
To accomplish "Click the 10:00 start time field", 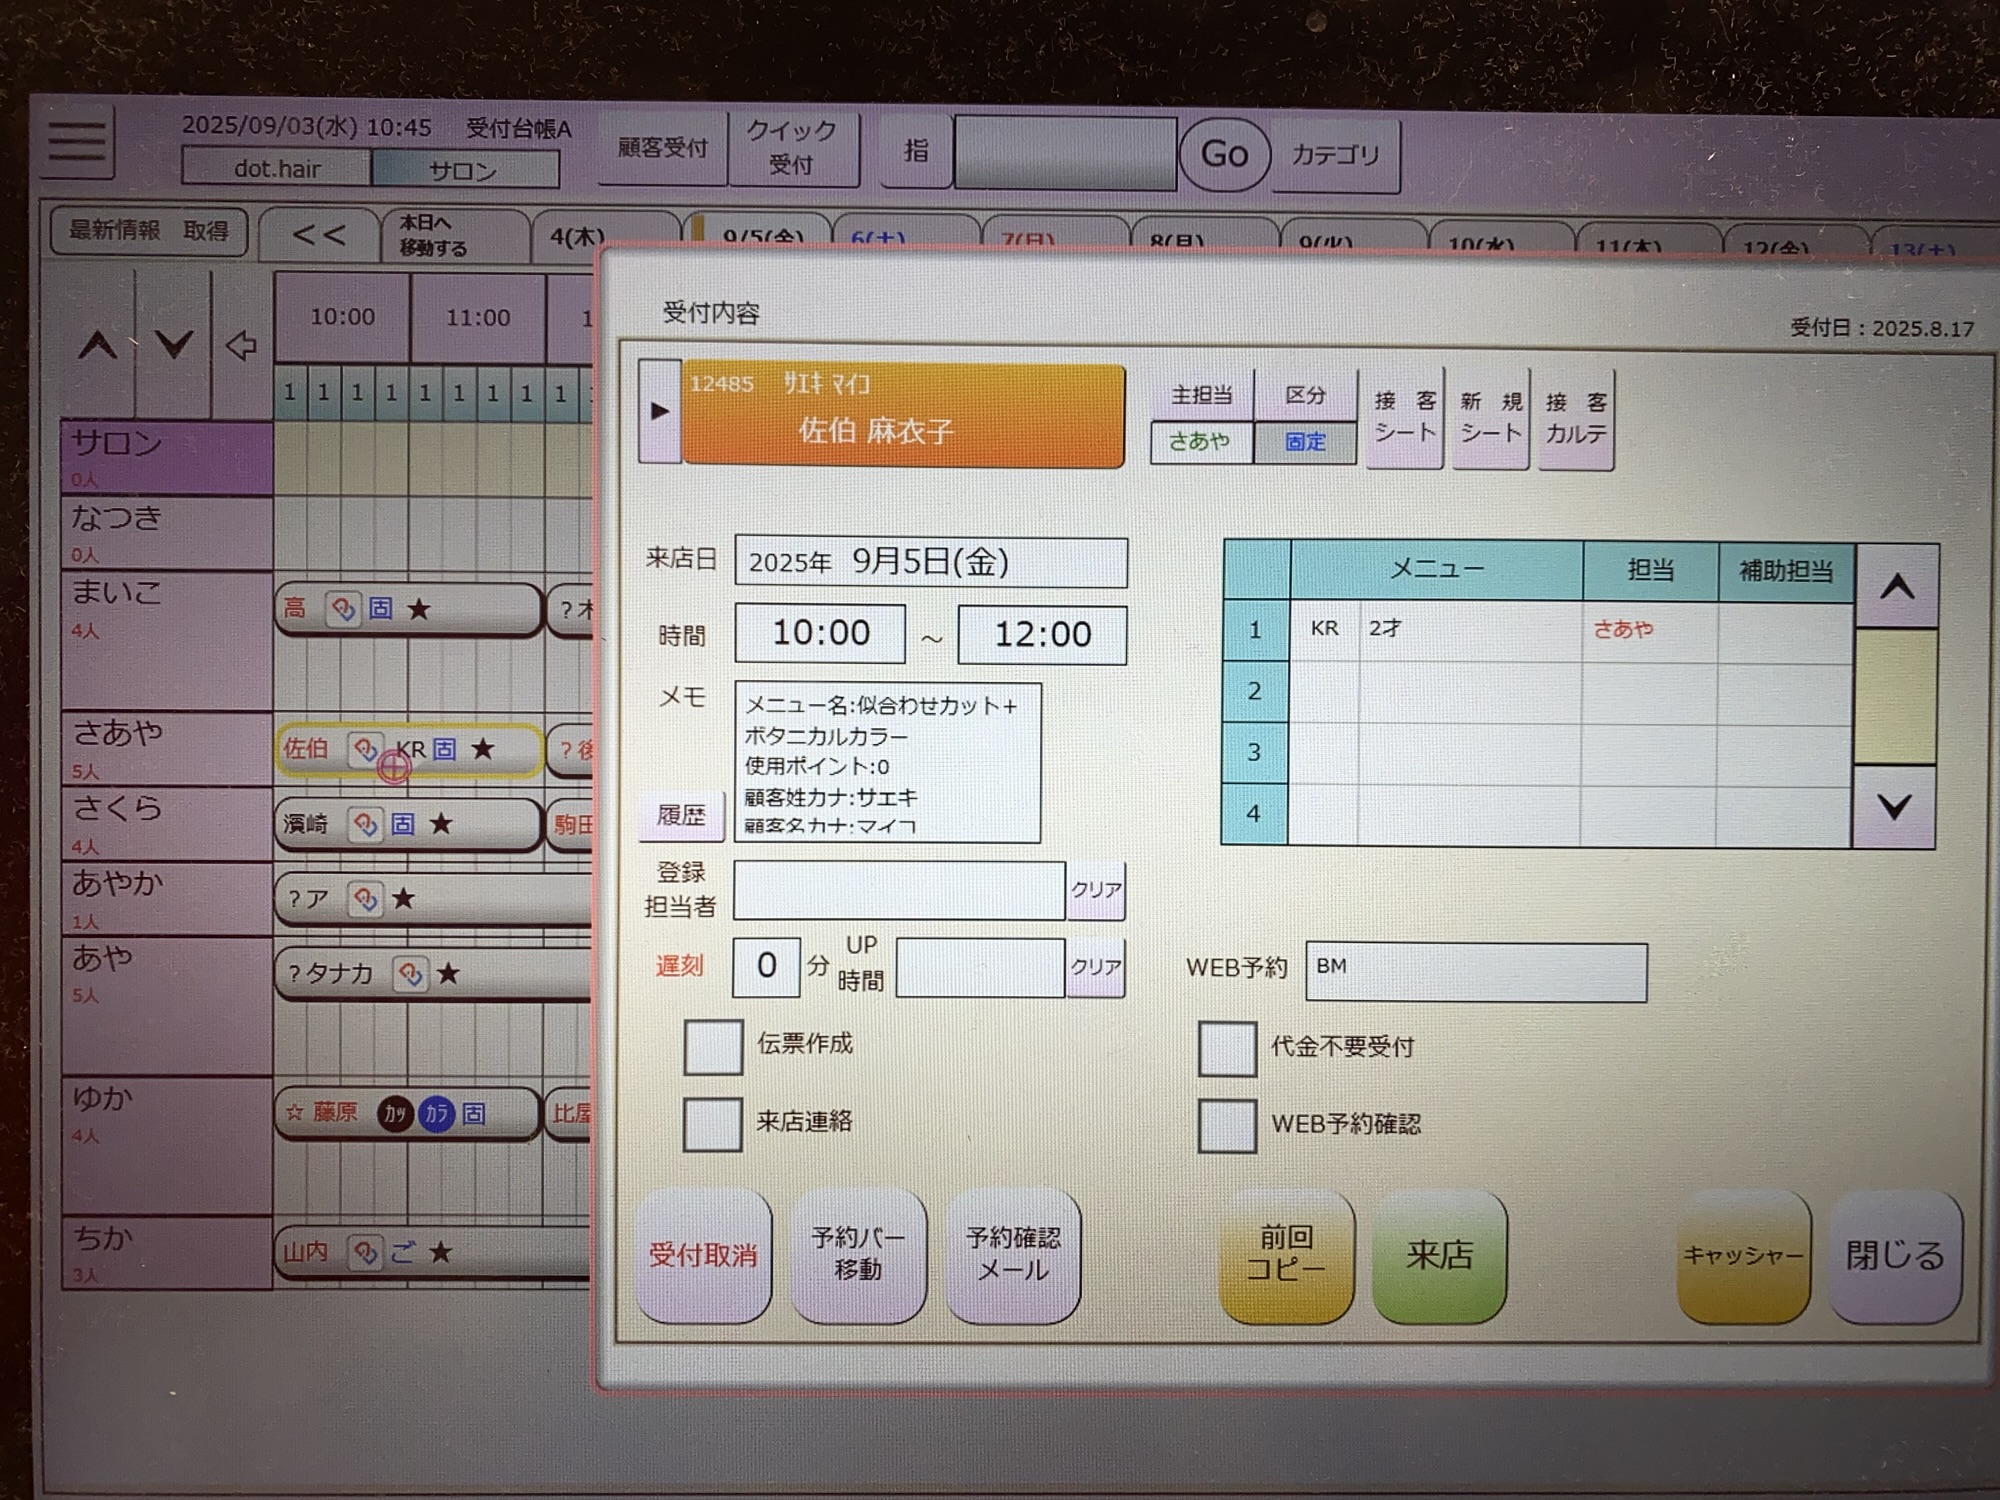I will pyautogui.click(x=820, y=633).
